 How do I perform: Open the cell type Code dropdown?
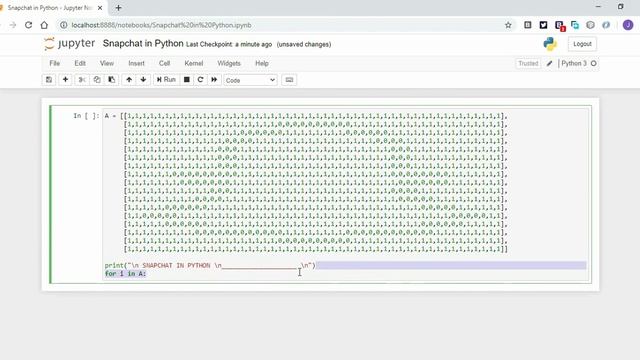(250, 80)
